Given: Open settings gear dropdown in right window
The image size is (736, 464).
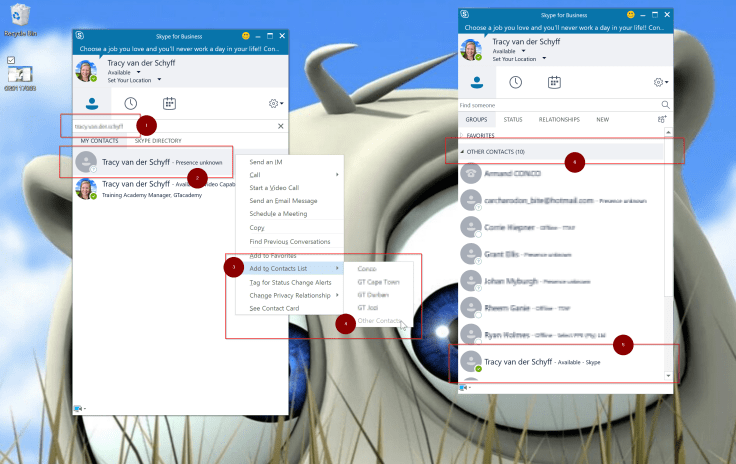Looking at the screenshot, I should 660,83.
